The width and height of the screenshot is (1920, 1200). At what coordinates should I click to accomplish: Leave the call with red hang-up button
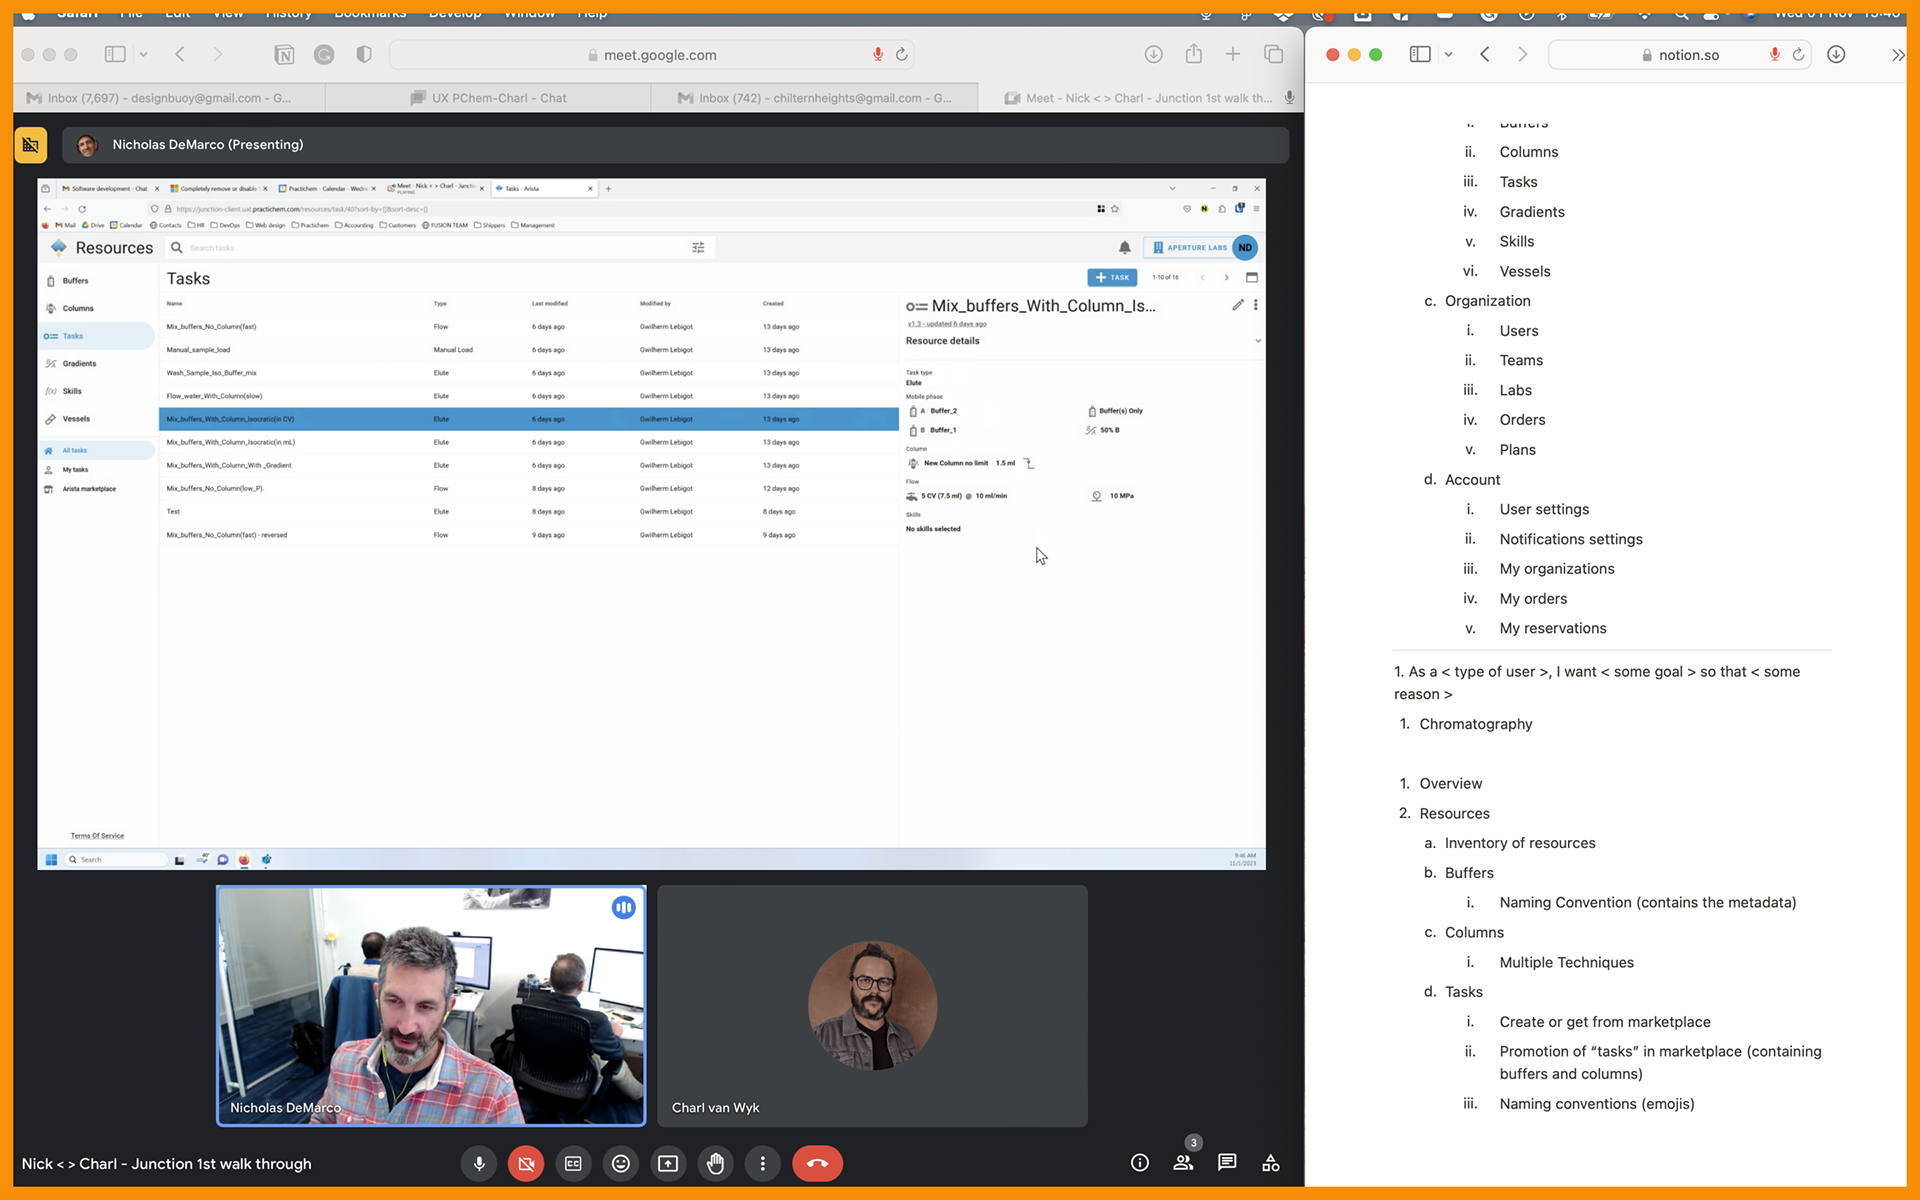[817, 1163]
